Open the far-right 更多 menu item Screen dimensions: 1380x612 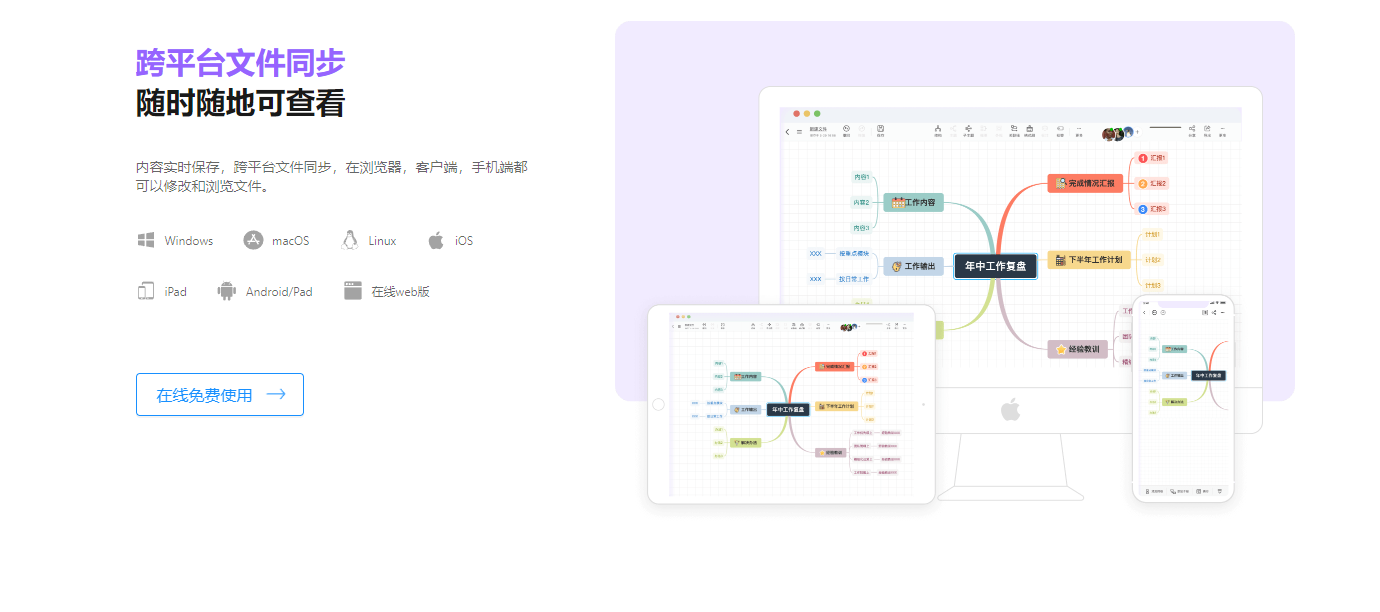pyautogui.click(x=1223, y=130)
